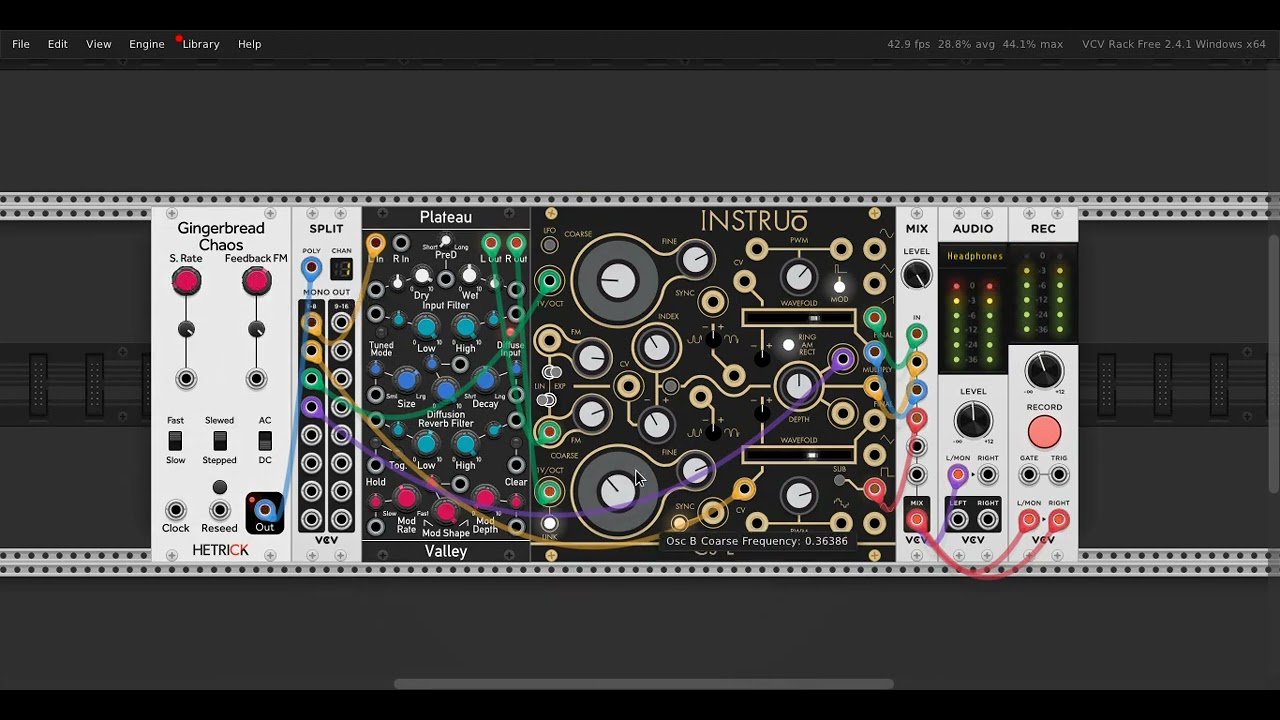Image resolution: width=1280 pixels, height=720 pixels.
Task: Click the upper PWM knob
Action: [x=798, y=276]
